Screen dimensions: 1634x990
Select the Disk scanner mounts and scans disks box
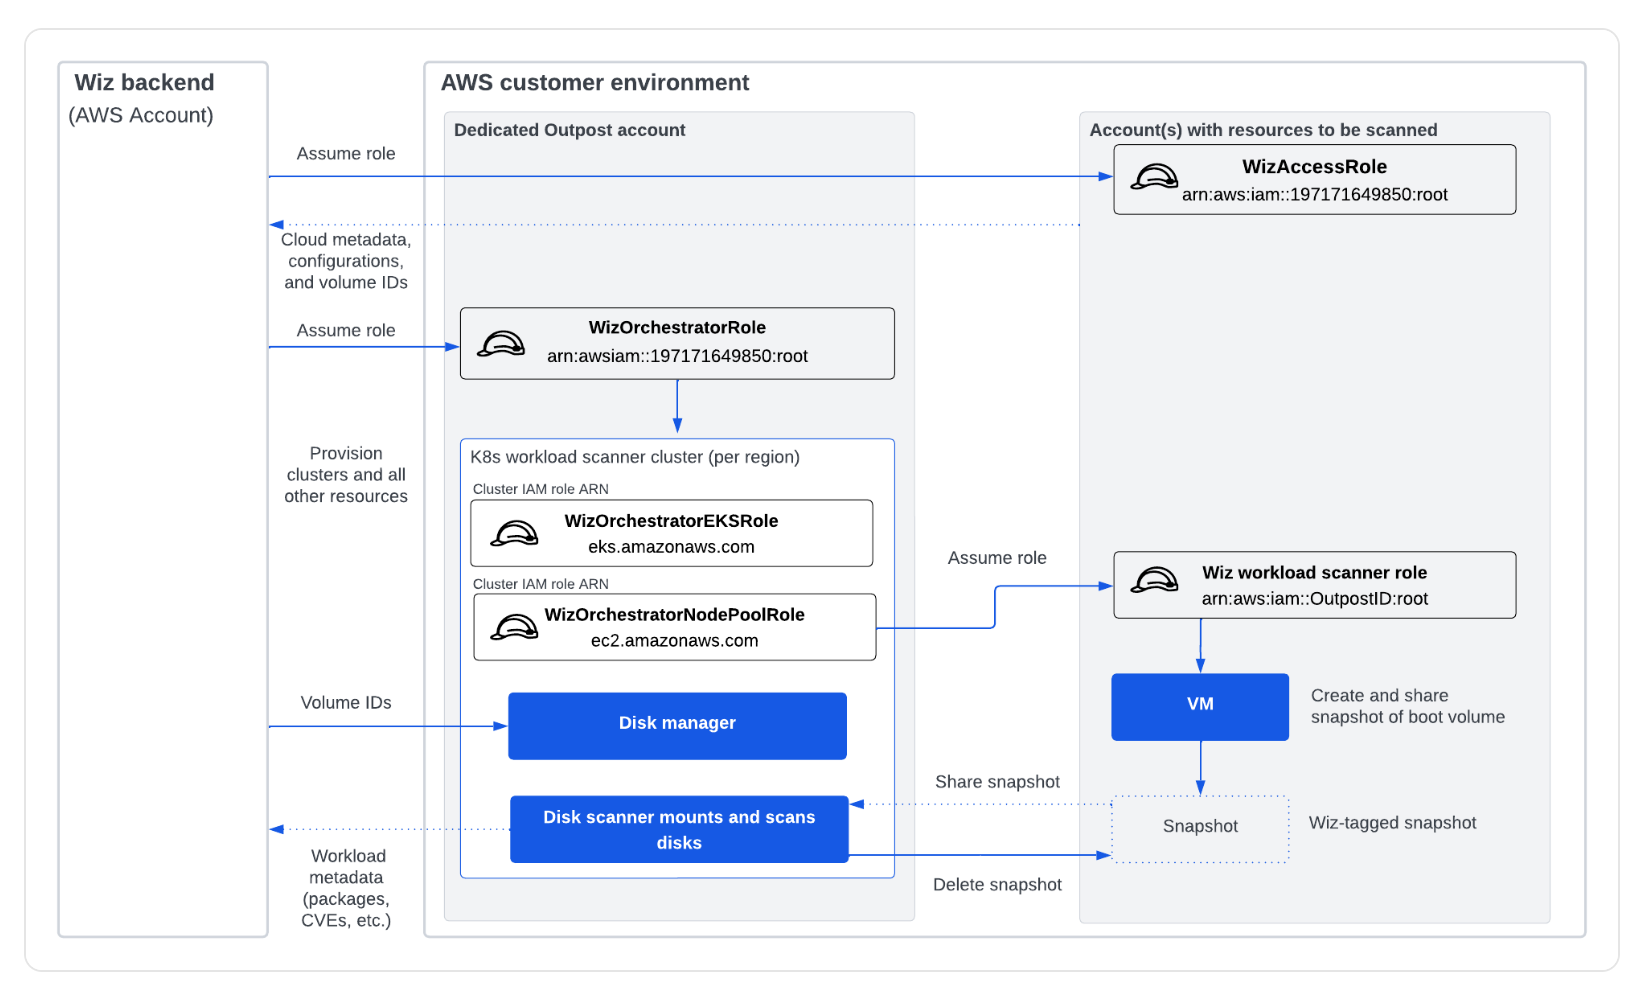point(679,829)
